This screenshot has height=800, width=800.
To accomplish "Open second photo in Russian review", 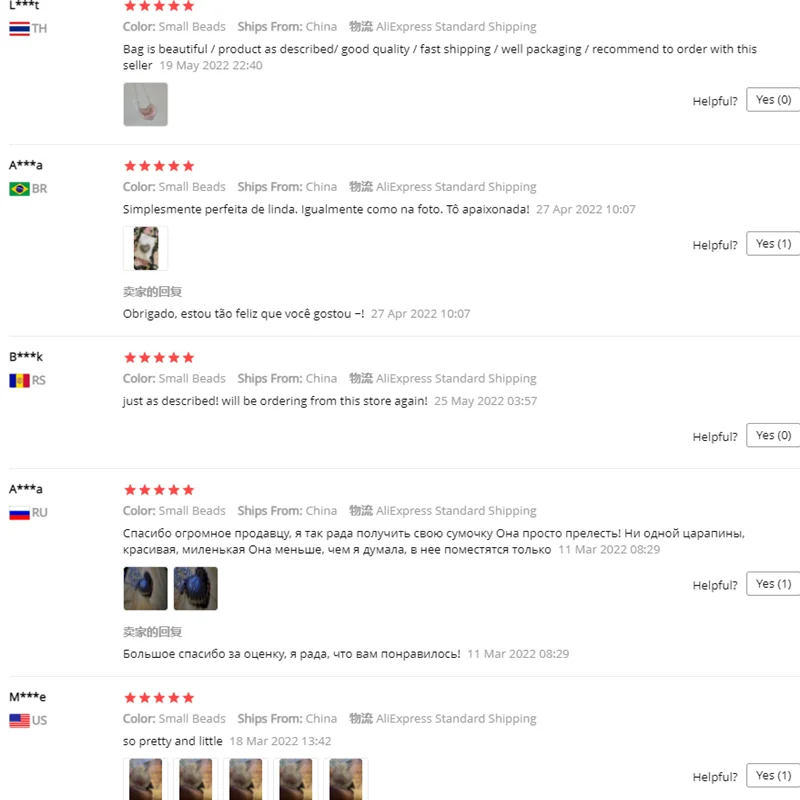I will 195,588.
